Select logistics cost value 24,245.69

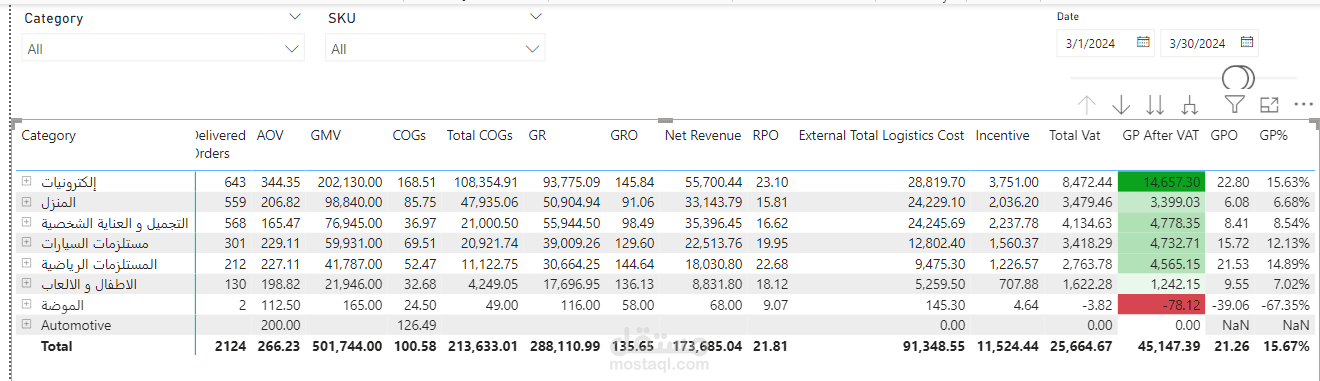coord(937,223)
